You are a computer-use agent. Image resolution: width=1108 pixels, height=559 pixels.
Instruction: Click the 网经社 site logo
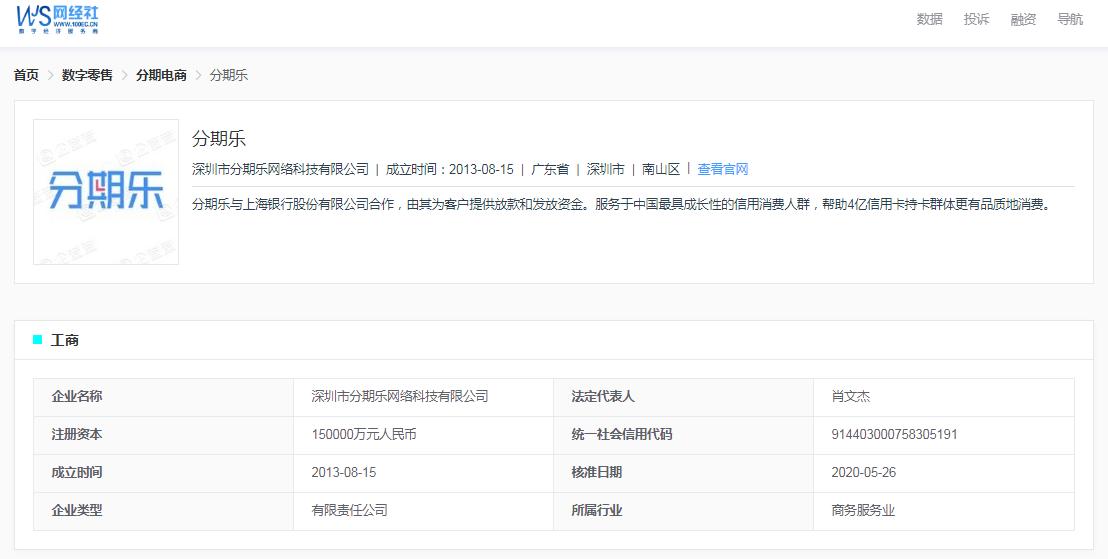point(58,19)
